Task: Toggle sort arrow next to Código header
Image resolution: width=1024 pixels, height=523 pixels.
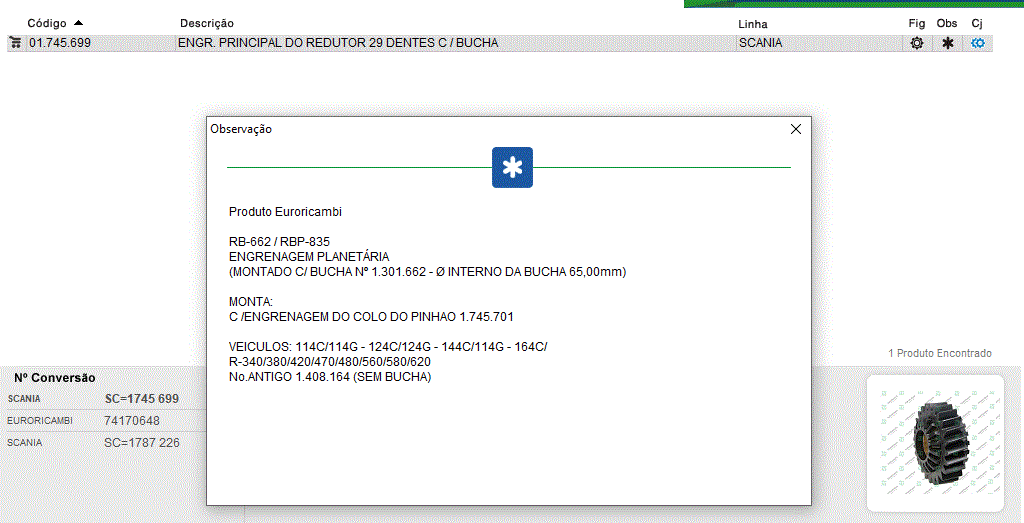Action: point(79,22)
